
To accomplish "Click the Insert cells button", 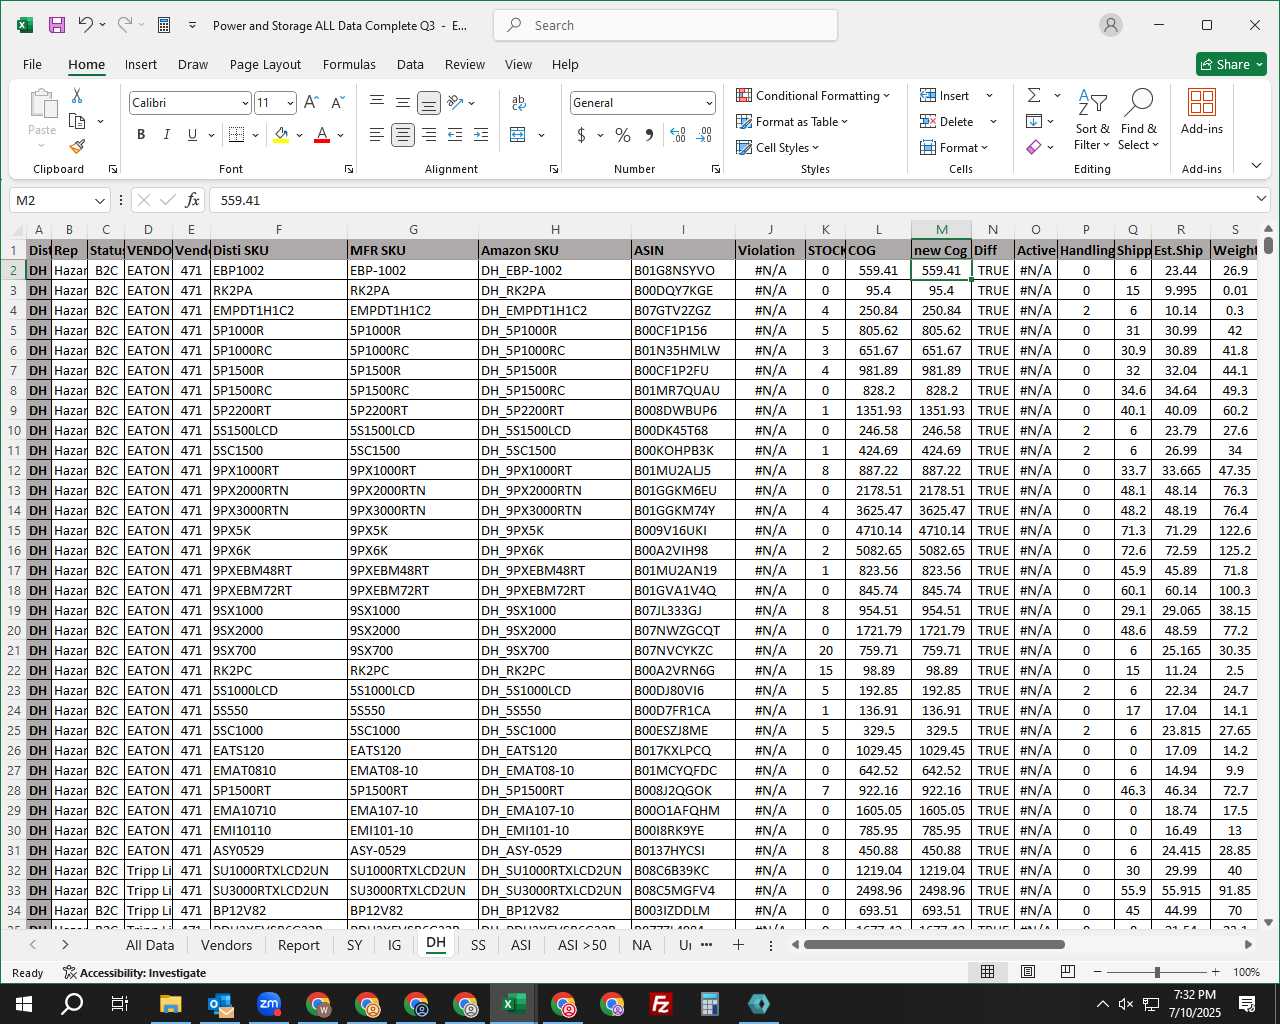I will tap(945, 95).
